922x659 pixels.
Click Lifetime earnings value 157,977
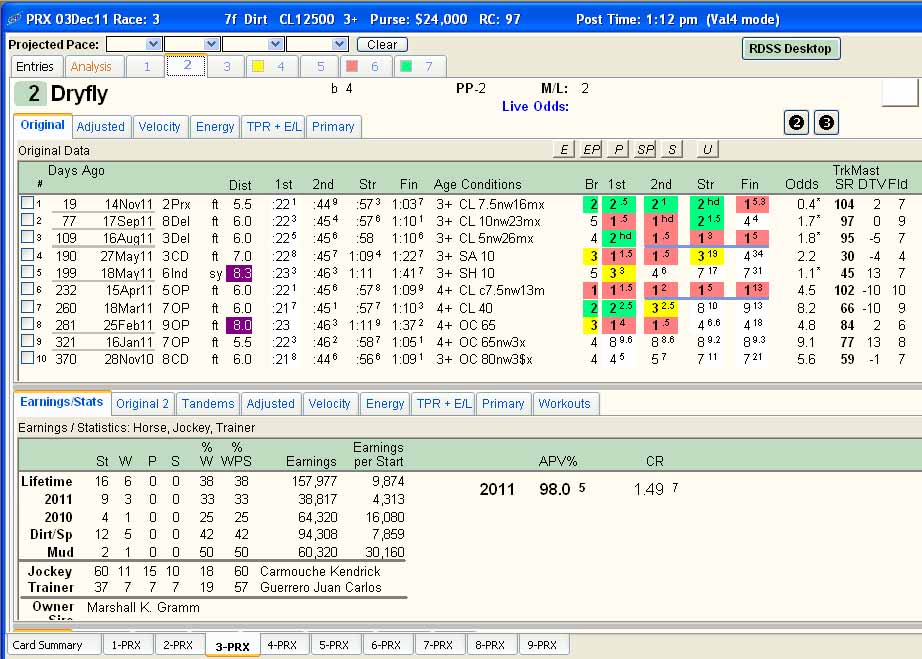pos(315,481)
